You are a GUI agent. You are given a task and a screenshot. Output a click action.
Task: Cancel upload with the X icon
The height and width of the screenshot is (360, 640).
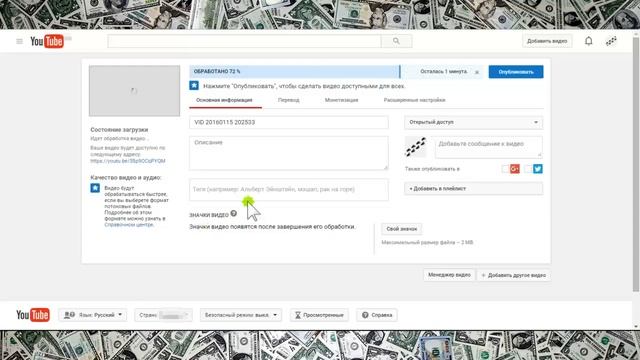[x=477, y=72]
